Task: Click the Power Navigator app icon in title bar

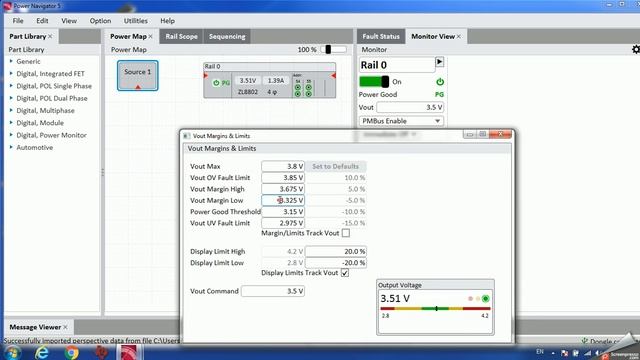Action: tap(7, 6)
